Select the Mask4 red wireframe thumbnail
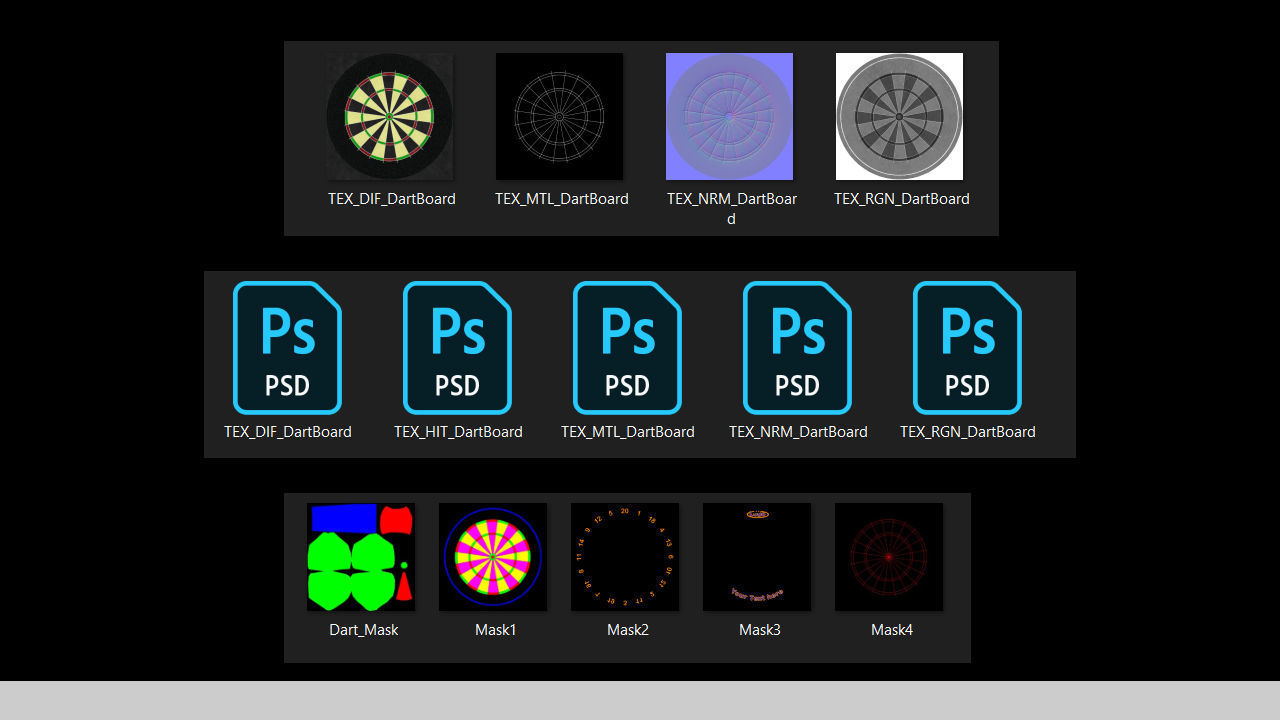 (x=889, y=557)
